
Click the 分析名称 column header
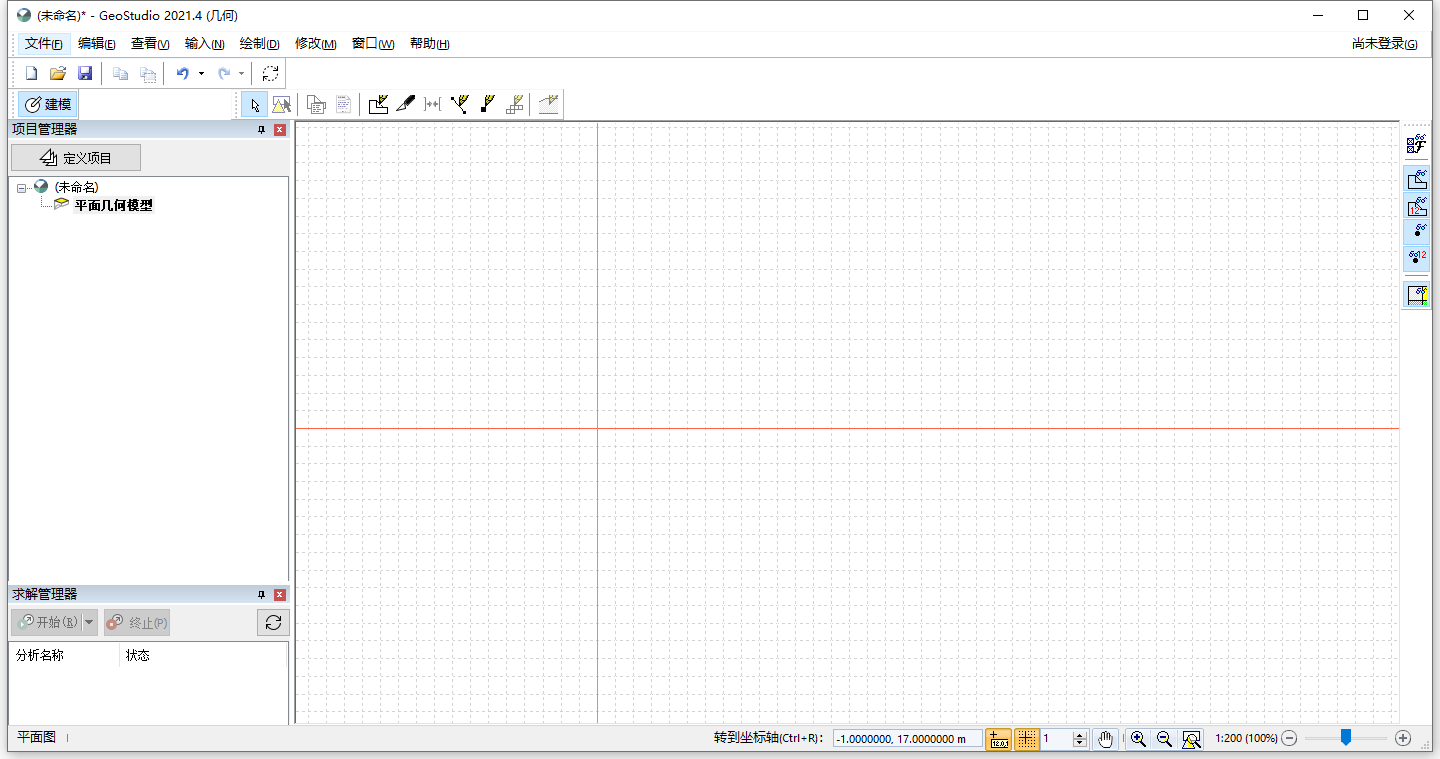pyautogui.click(x=64, y=656)
